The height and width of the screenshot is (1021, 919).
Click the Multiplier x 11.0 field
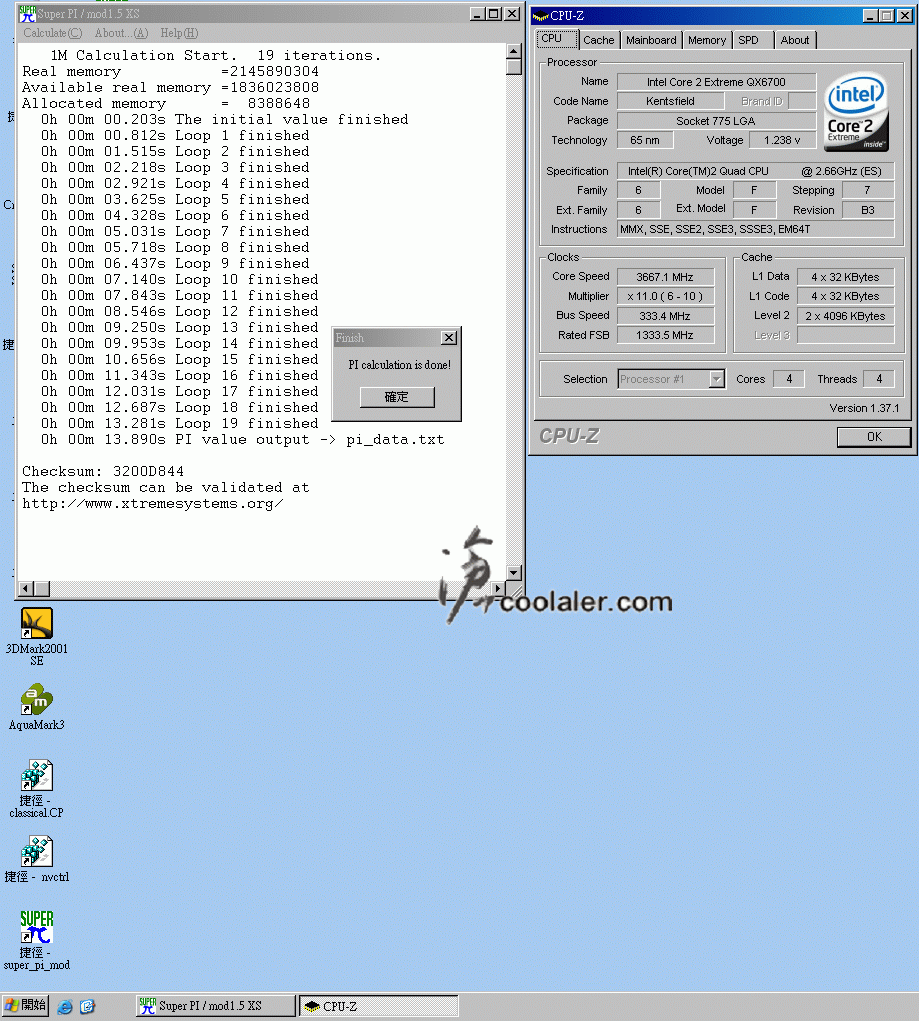pos(665,296)
